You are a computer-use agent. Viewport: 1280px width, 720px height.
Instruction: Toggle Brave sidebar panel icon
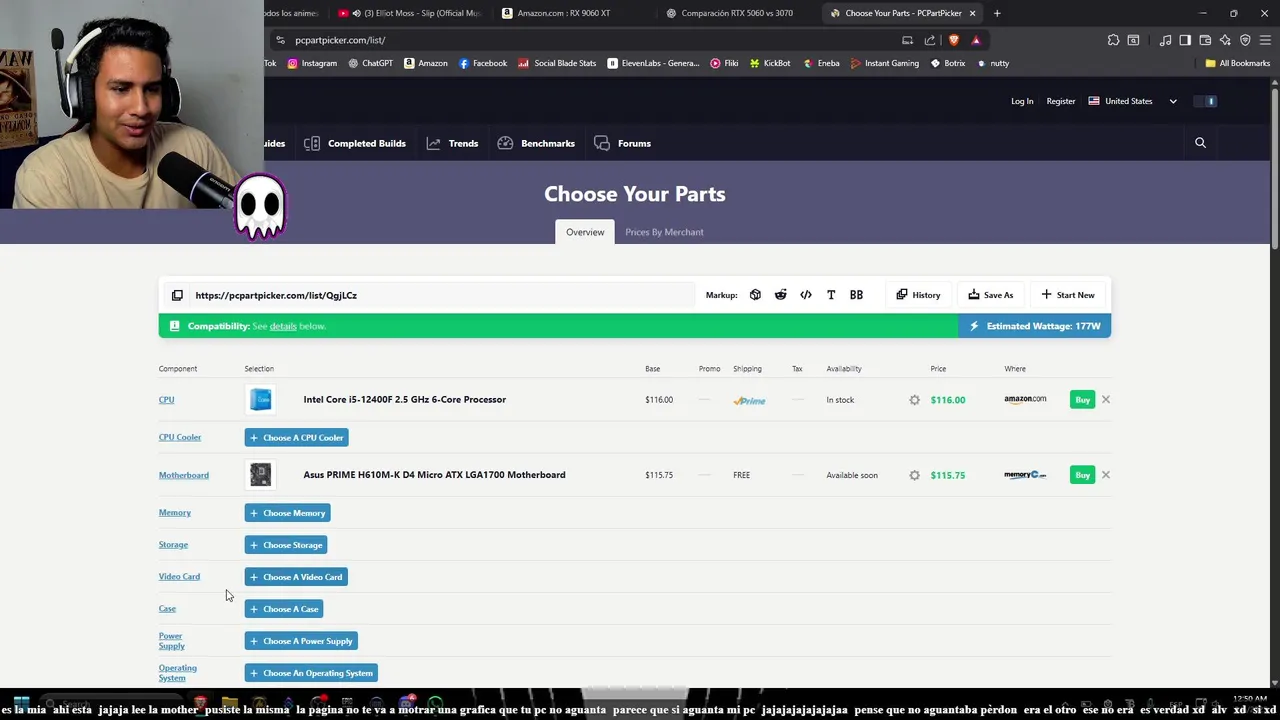point(1185,40)
